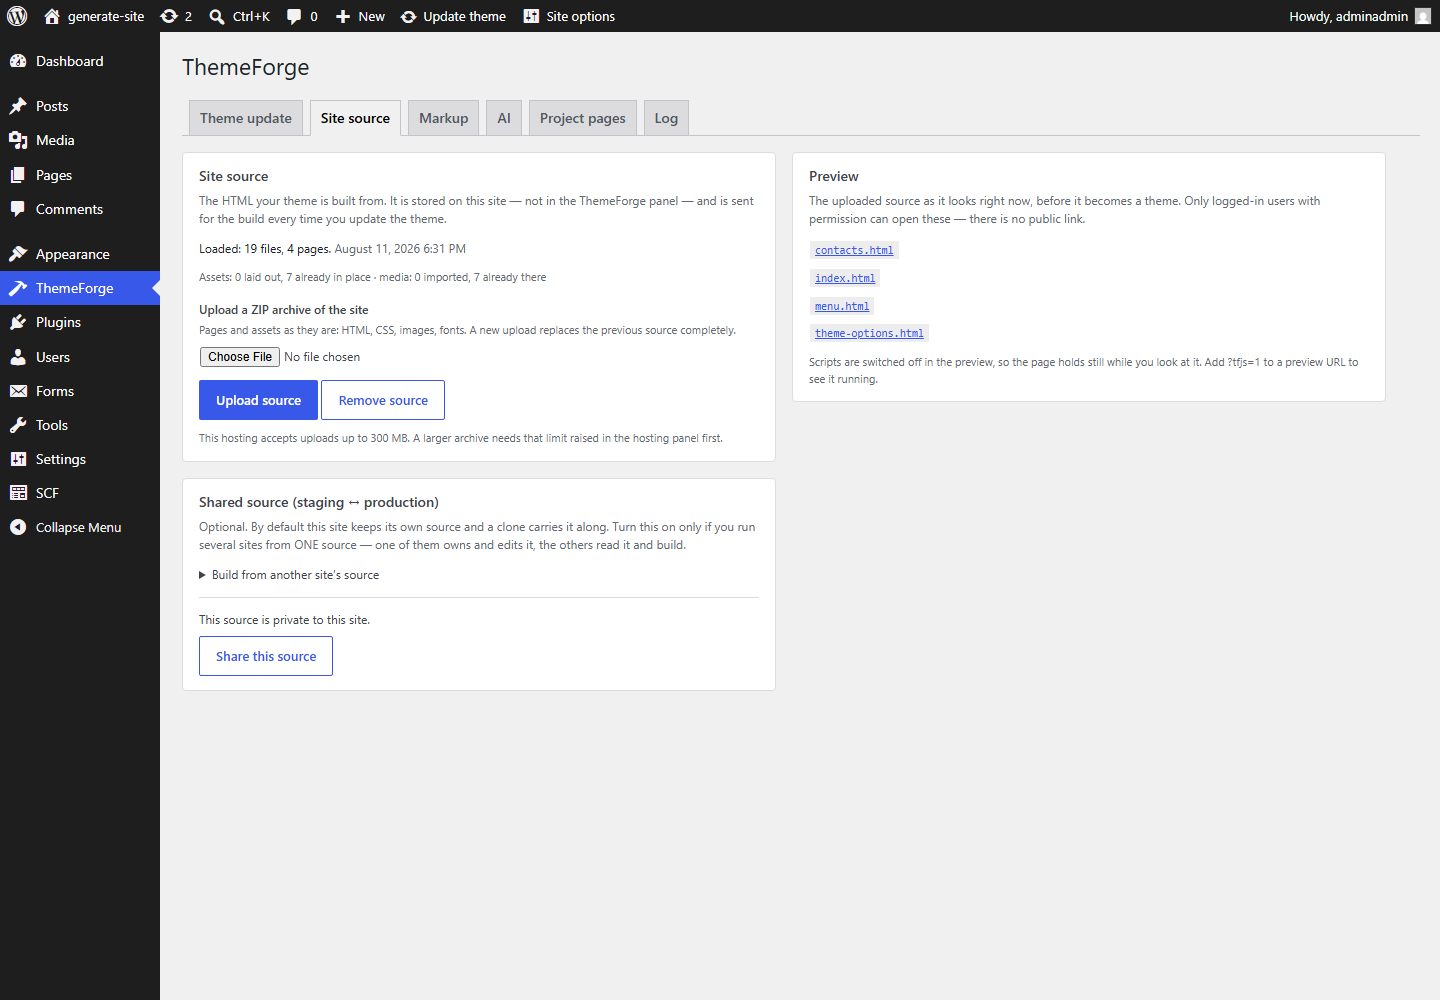Click the adminadmin avatar icon
Image resolution: width=1440 pixels, height=1000 pixels.
tap(1423, 16)
